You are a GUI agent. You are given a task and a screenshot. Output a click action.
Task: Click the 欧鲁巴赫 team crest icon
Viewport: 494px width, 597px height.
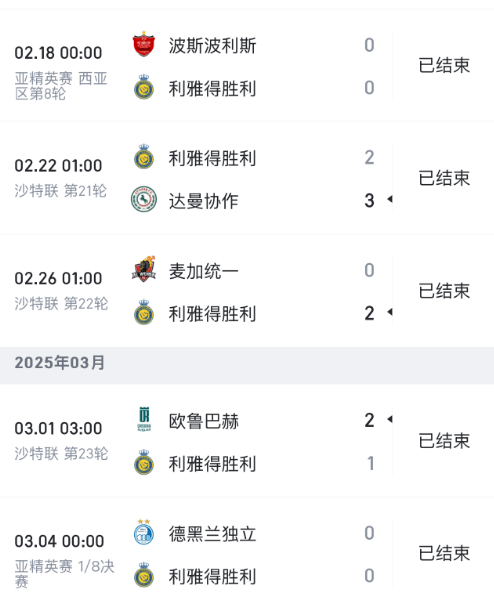(x=144, y=419)
